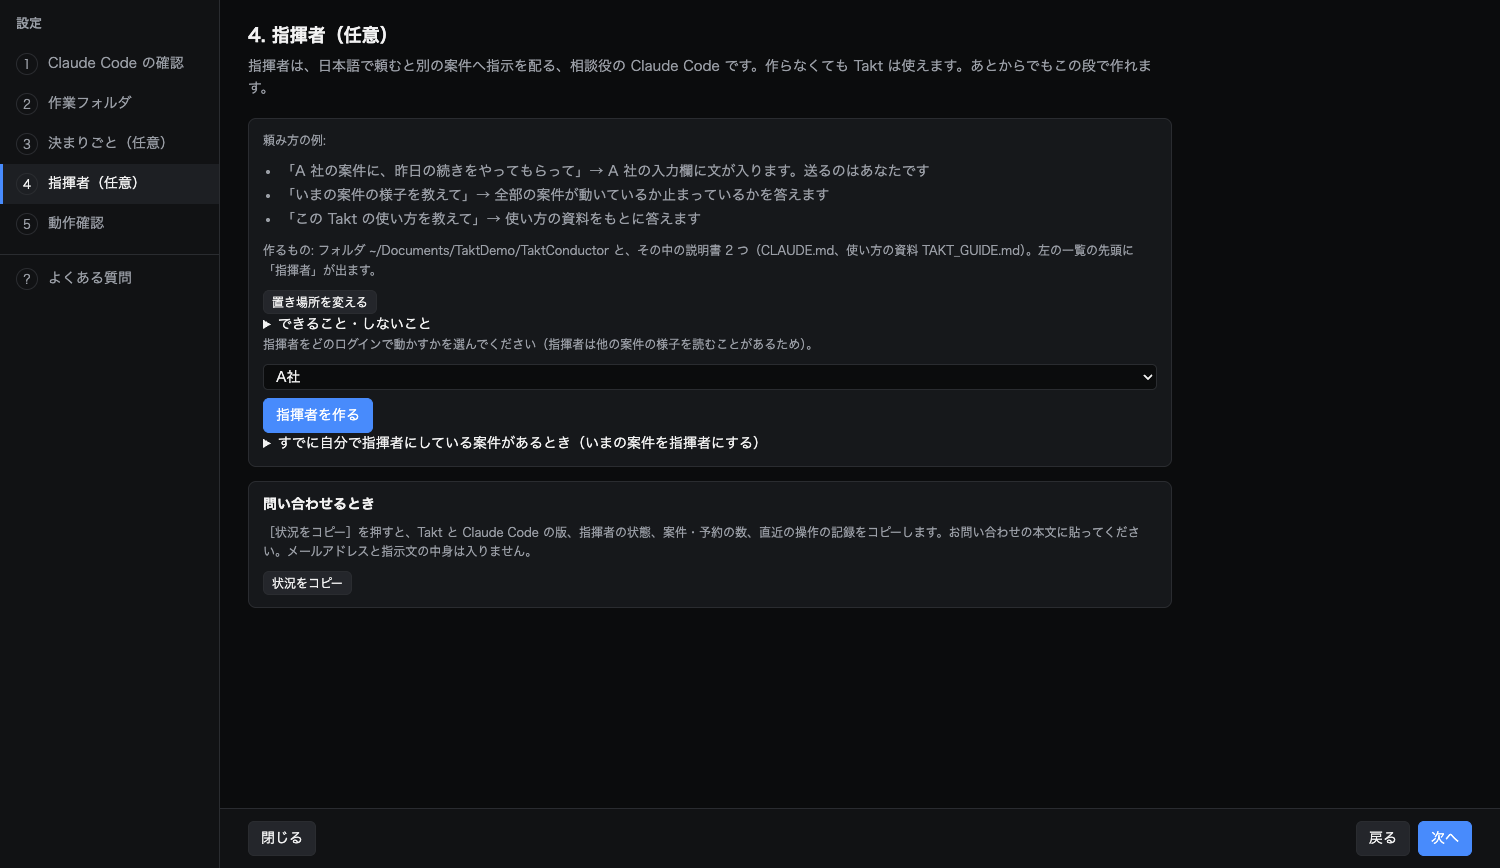The width and height of the screenshot is (1500, 868).
Task: Click the example line starting 「この Takt の使い方を教えて」
Action: click(493, 219)
